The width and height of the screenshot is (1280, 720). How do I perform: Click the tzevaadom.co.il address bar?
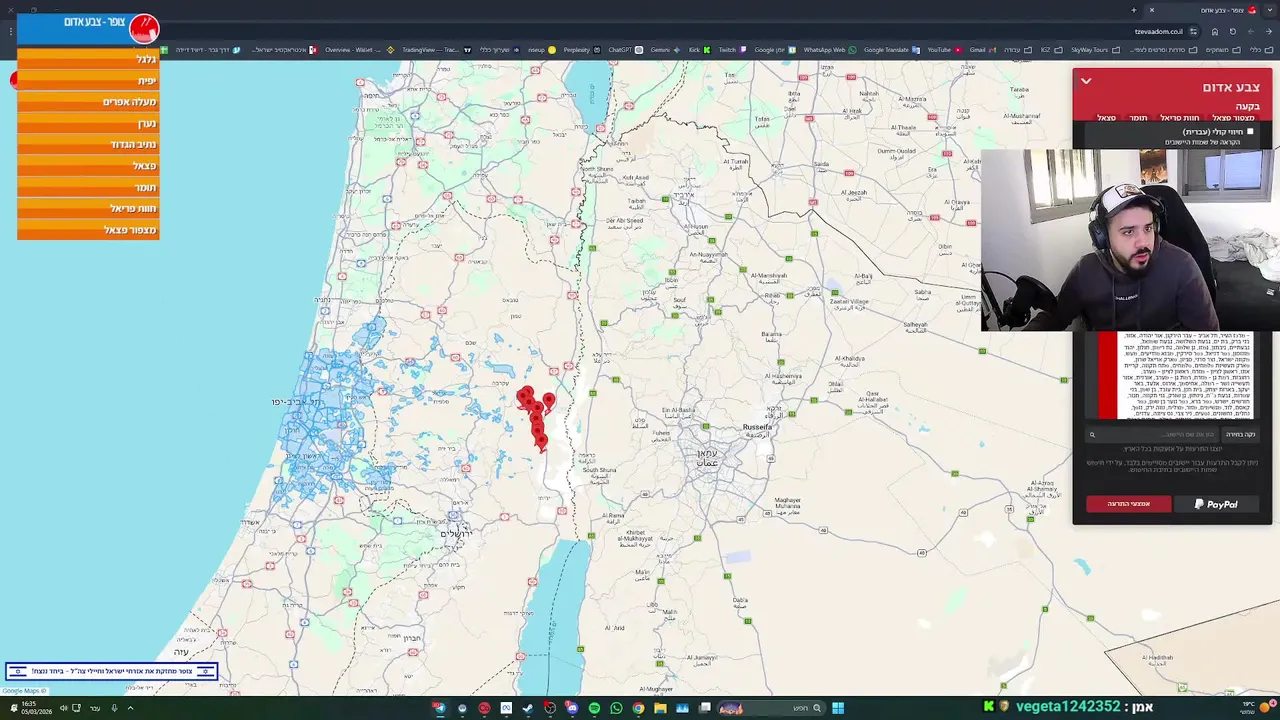tap(1158, 31)
